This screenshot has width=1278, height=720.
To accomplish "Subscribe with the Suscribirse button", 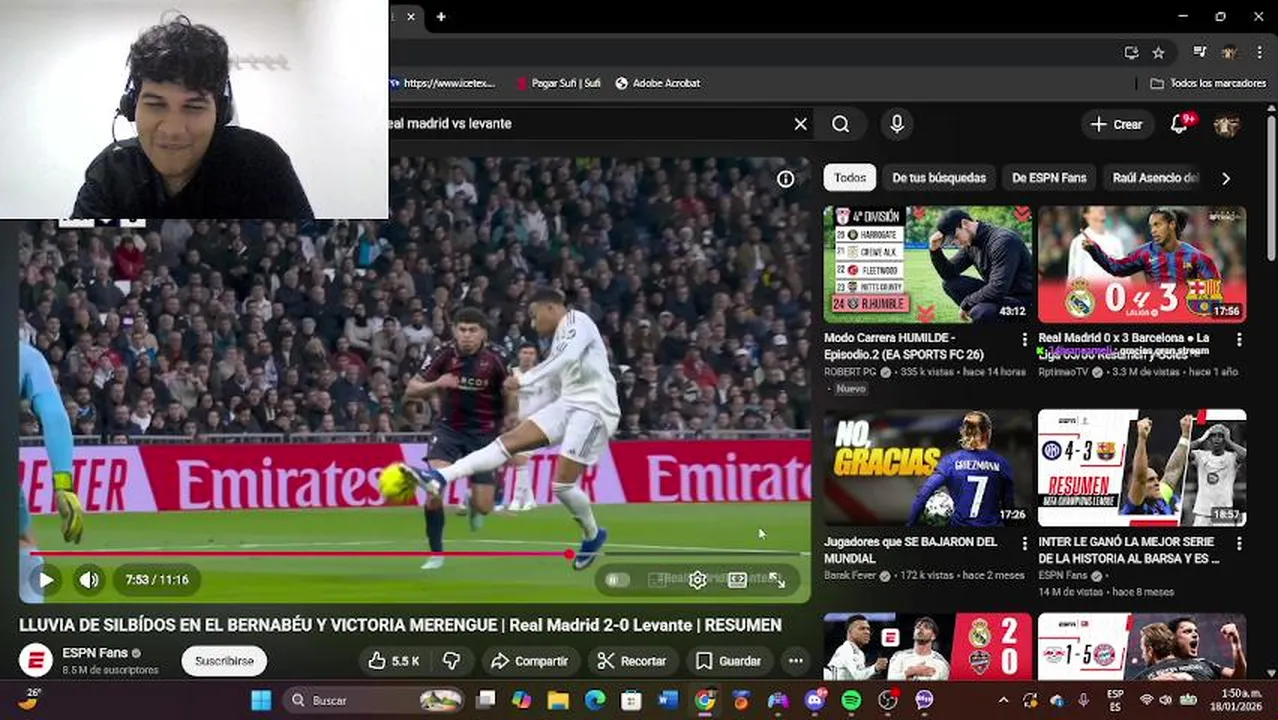I will pyautogui.click(x=224, y=661).
